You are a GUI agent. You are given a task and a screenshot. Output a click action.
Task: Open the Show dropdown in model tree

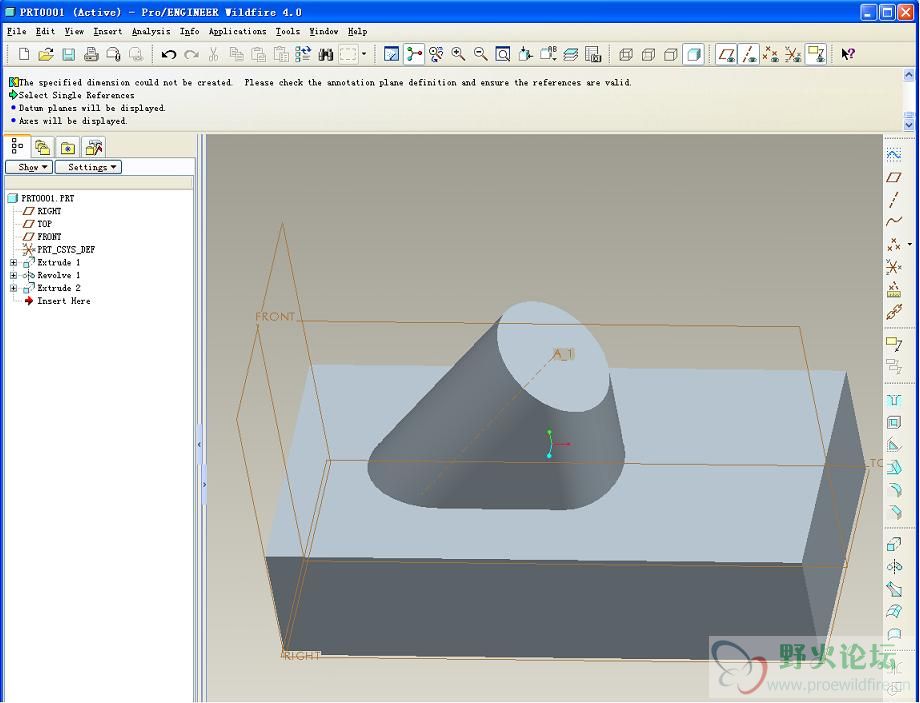coord(29,167)
